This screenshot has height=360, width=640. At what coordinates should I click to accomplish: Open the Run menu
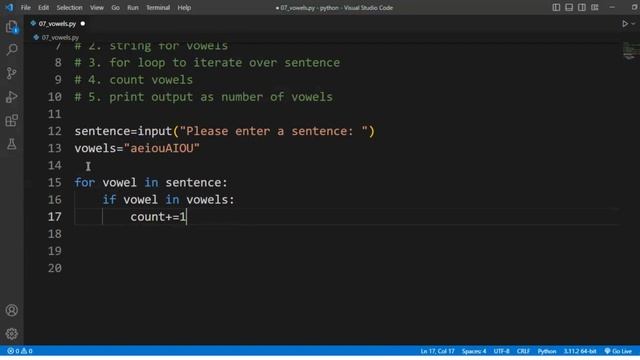coord(133,7)
